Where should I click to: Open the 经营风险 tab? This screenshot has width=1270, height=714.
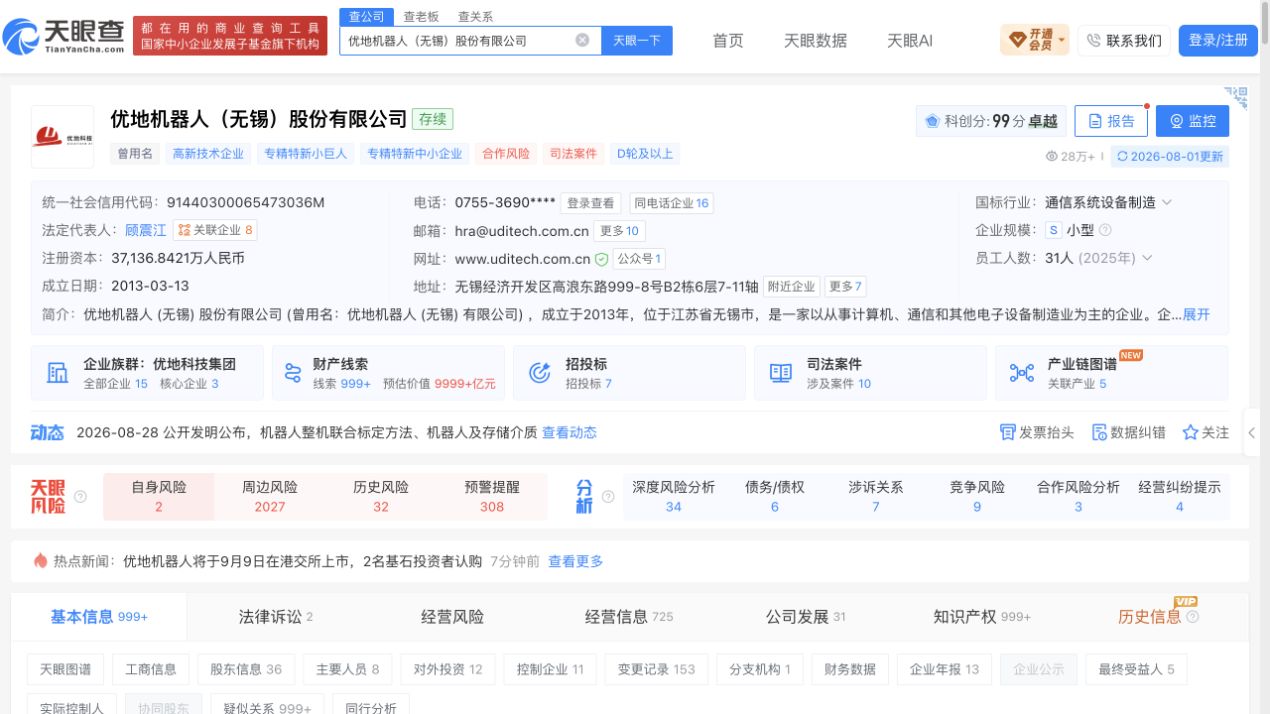(452, 617)
